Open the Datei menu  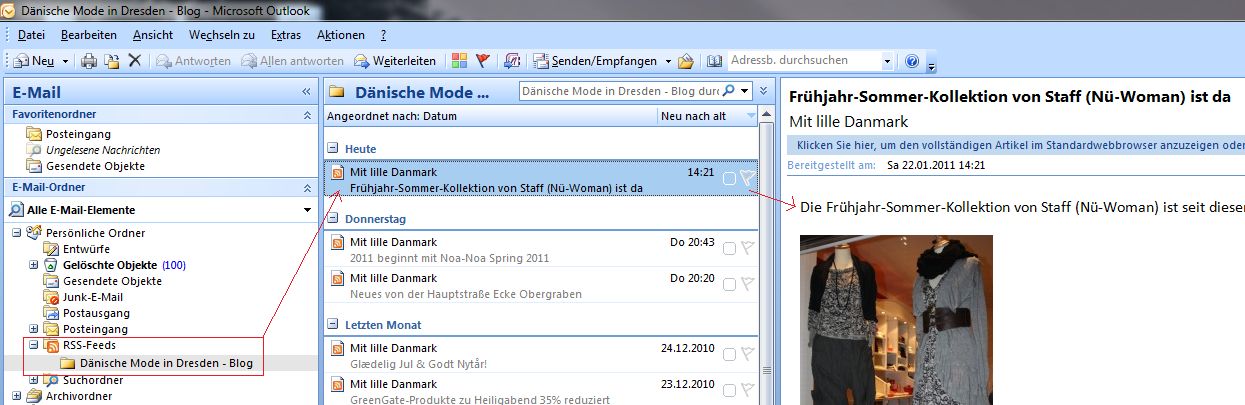pyautogui.click(x=31, y=35)
